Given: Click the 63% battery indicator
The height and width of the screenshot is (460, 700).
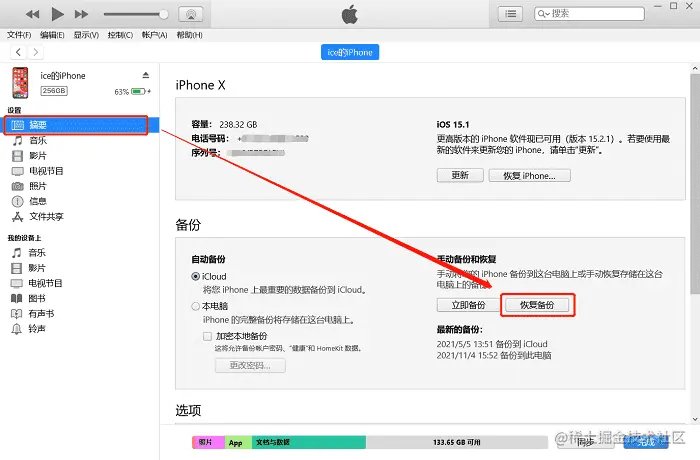Looking at the screenshot, I should tap(133, 92).
